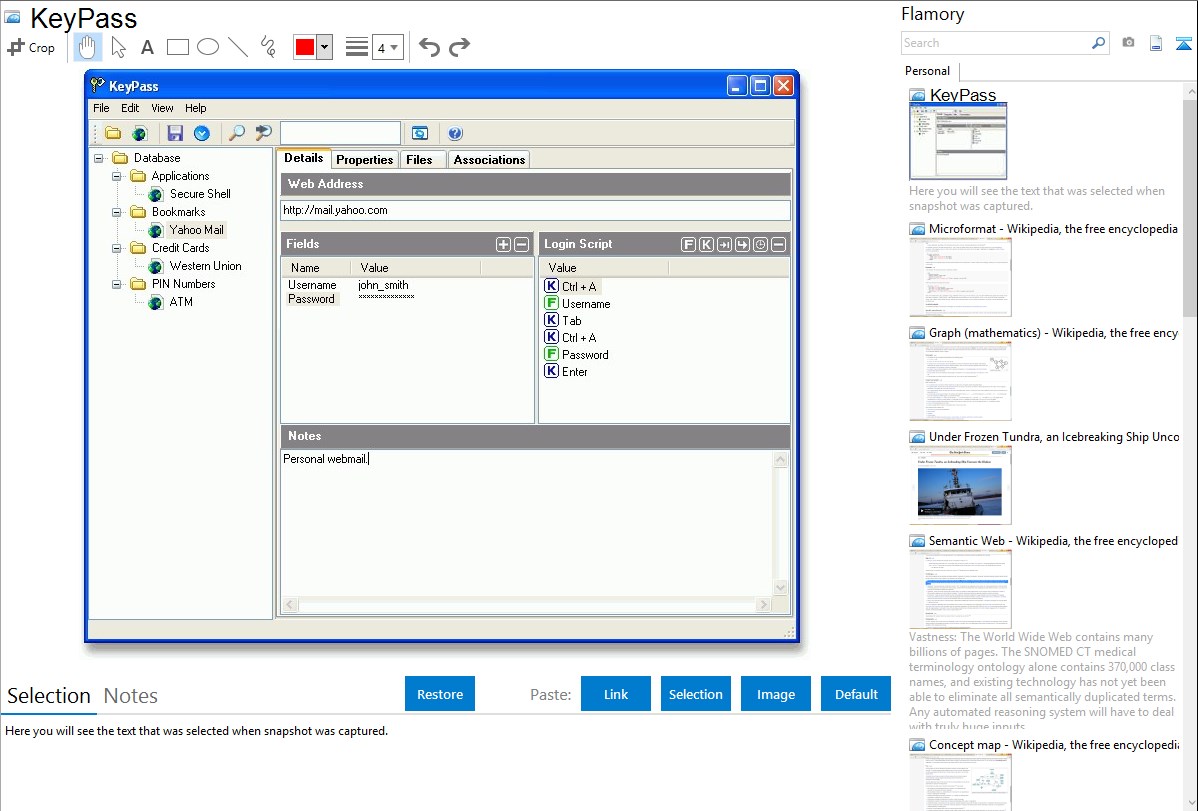Screen dimensions: 1198x811
Task: Collapse the Database tree node
Action: [x=99, y=158]
